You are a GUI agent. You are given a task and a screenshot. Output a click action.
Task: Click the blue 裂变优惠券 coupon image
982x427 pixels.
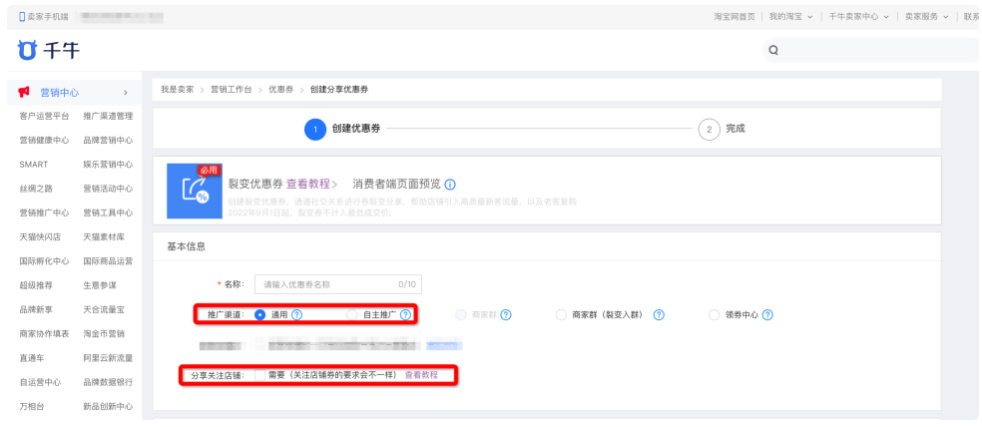tap(194, 191)
